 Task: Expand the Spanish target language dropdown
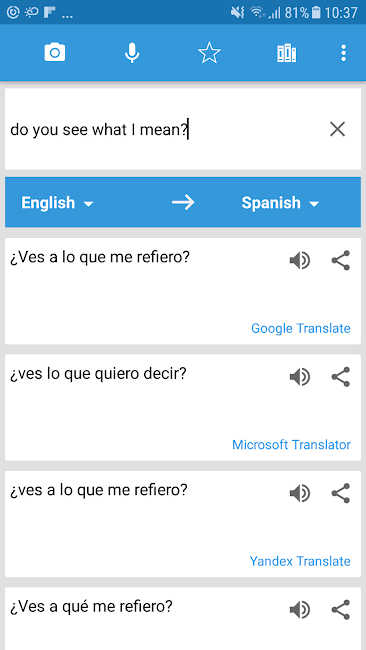tap(280, 203)
